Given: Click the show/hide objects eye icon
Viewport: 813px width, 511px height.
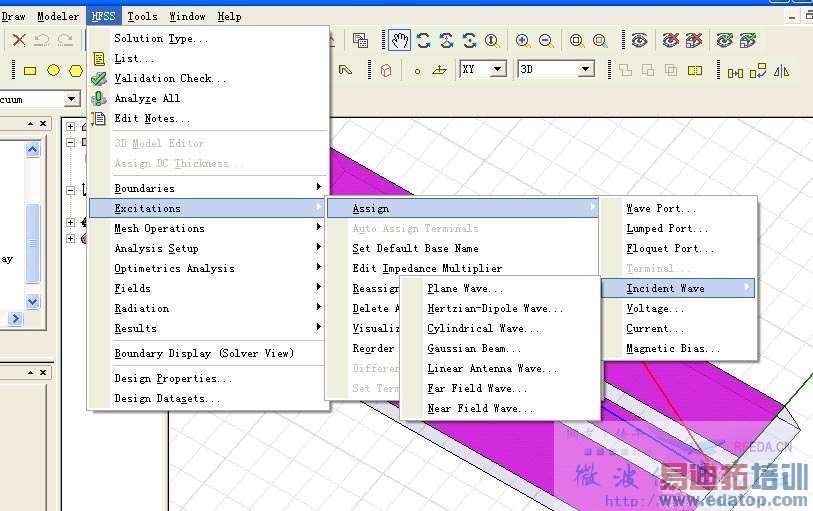Looking at the screenshot, I should 639,40.
